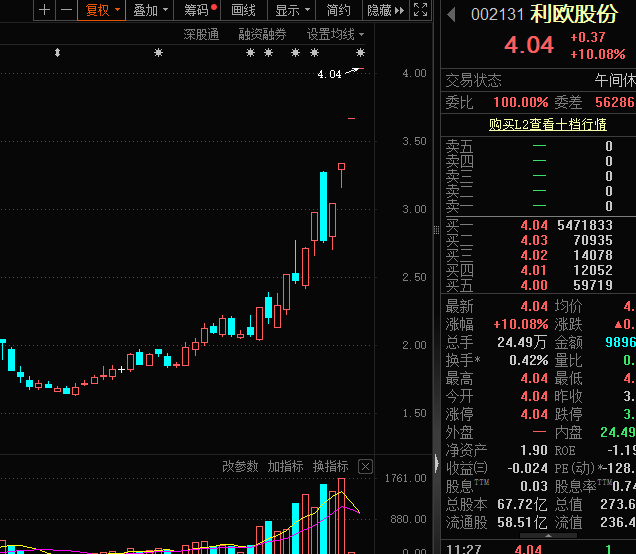636x554 pixels.
Task: Toggle the 画线 drawing line mode
Action: [243, 10]
